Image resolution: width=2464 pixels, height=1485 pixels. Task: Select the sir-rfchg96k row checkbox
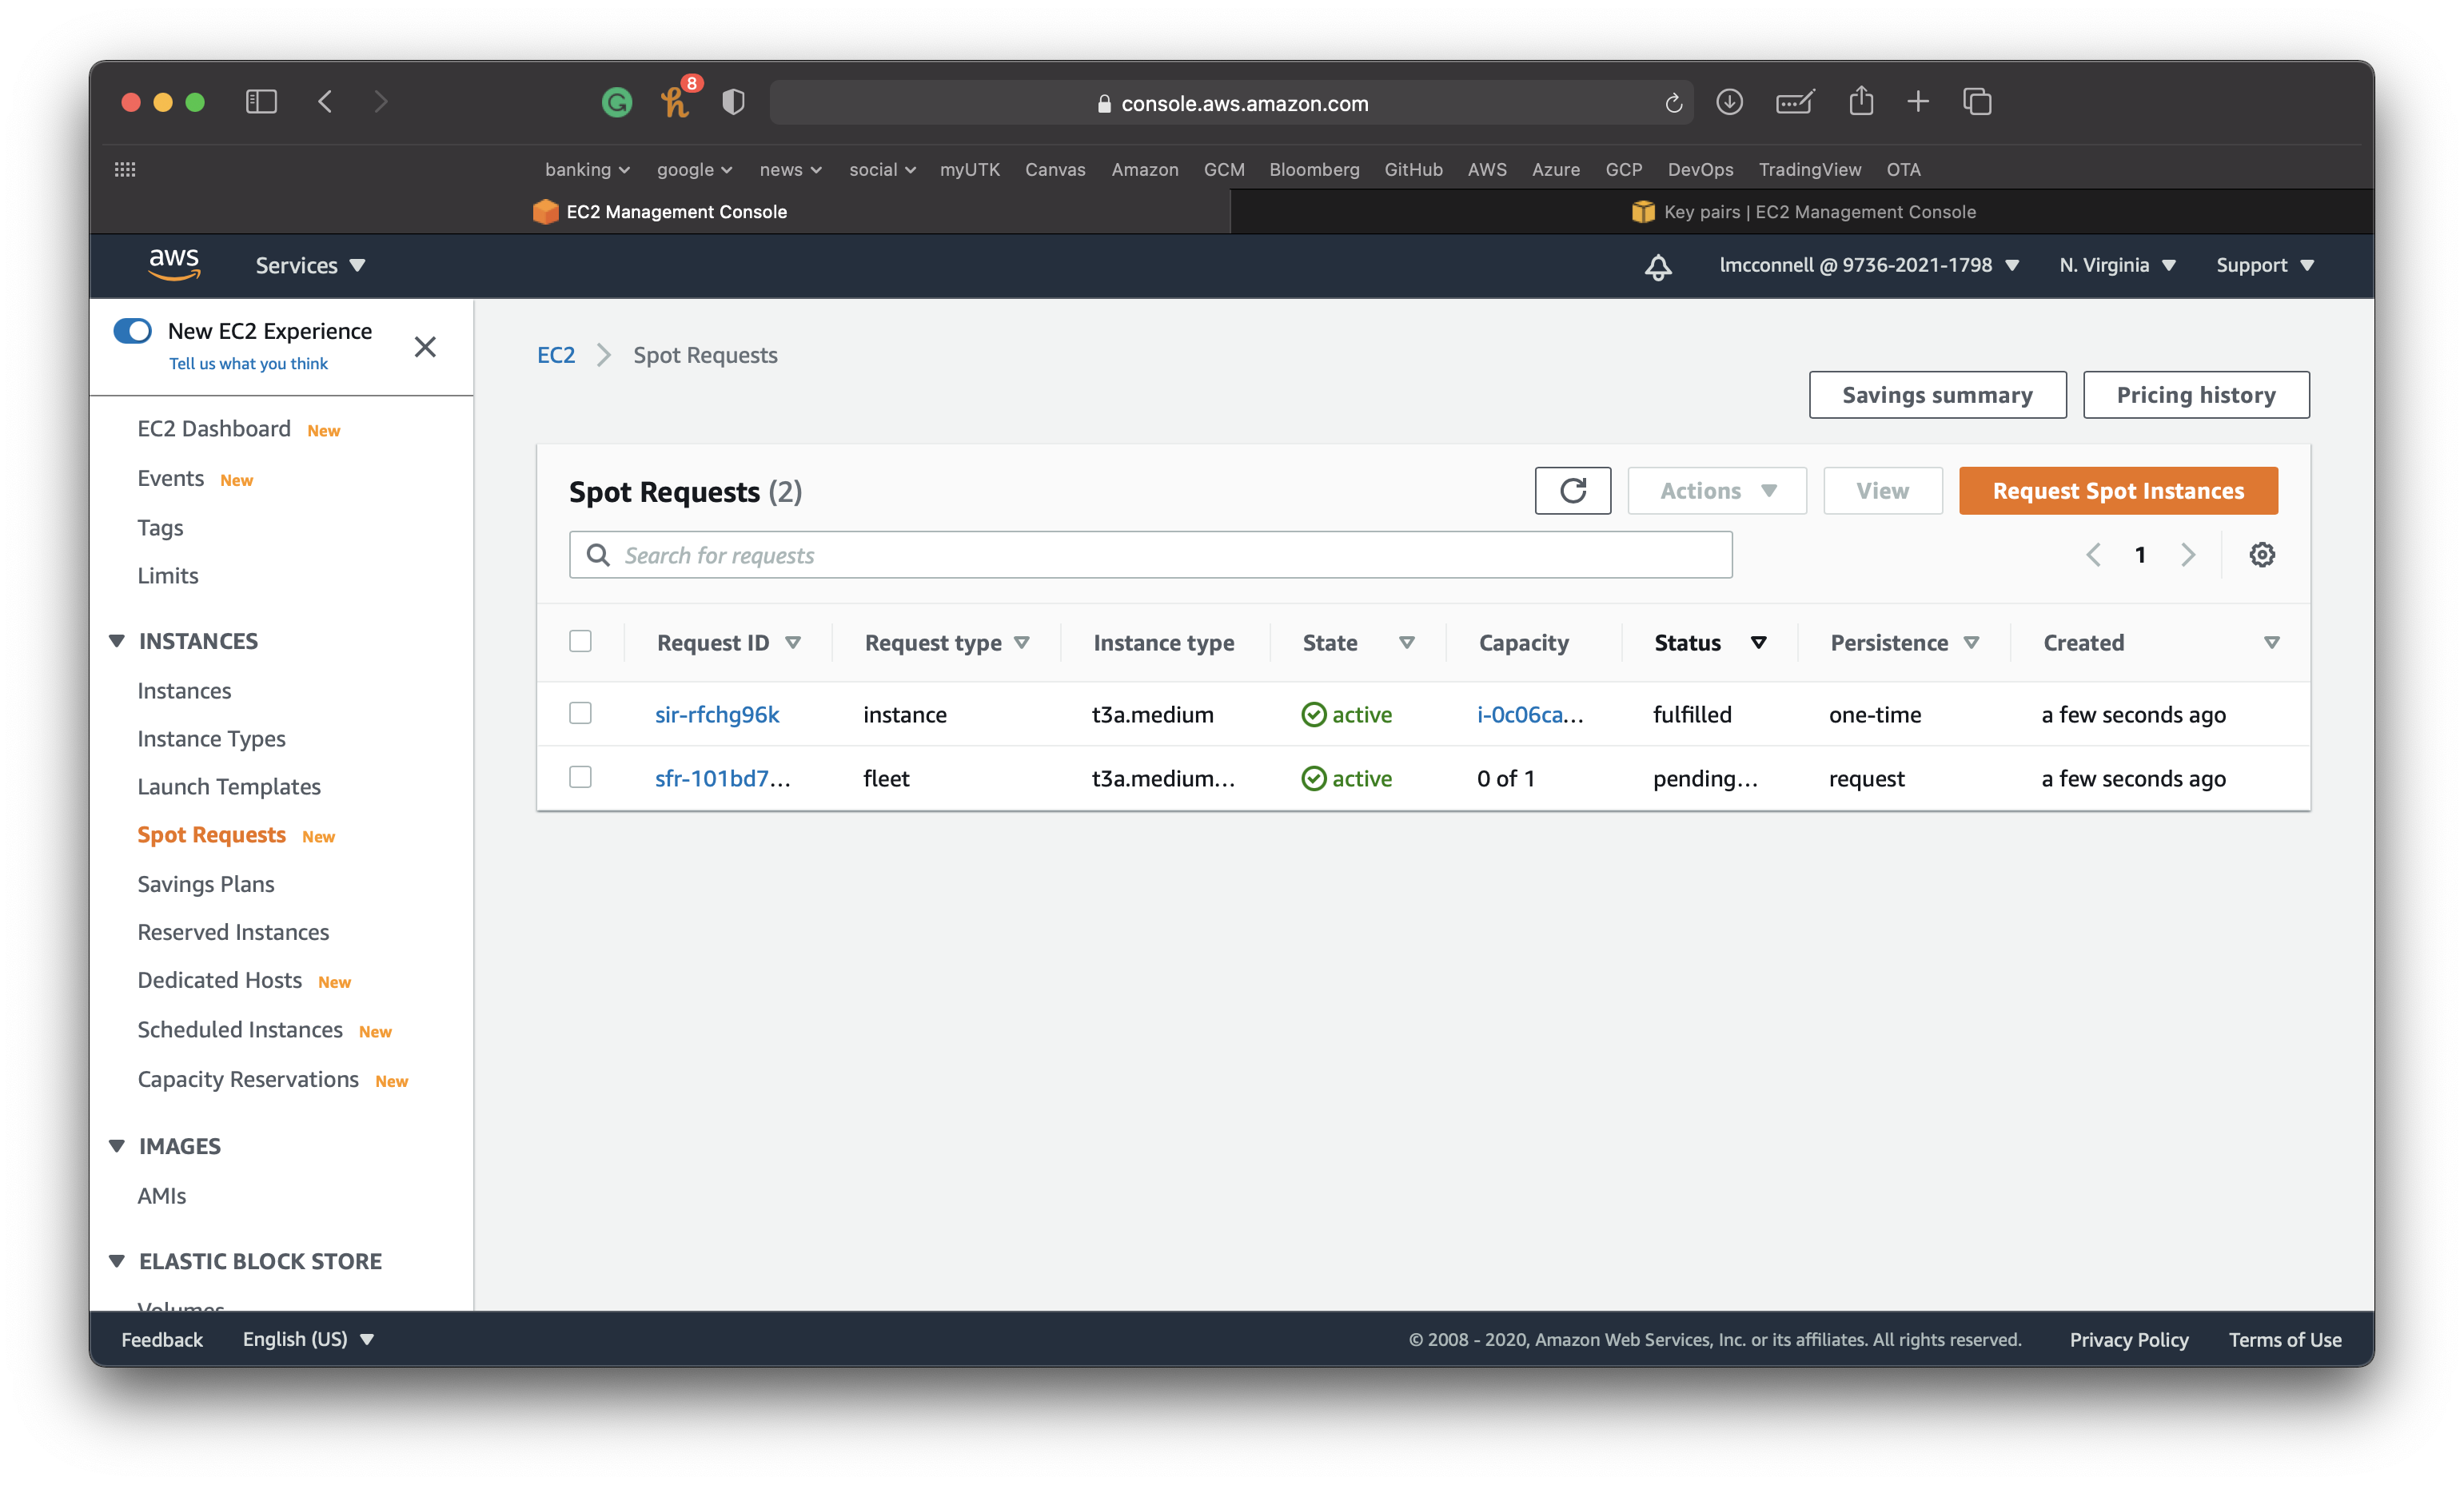coord(580,714)
